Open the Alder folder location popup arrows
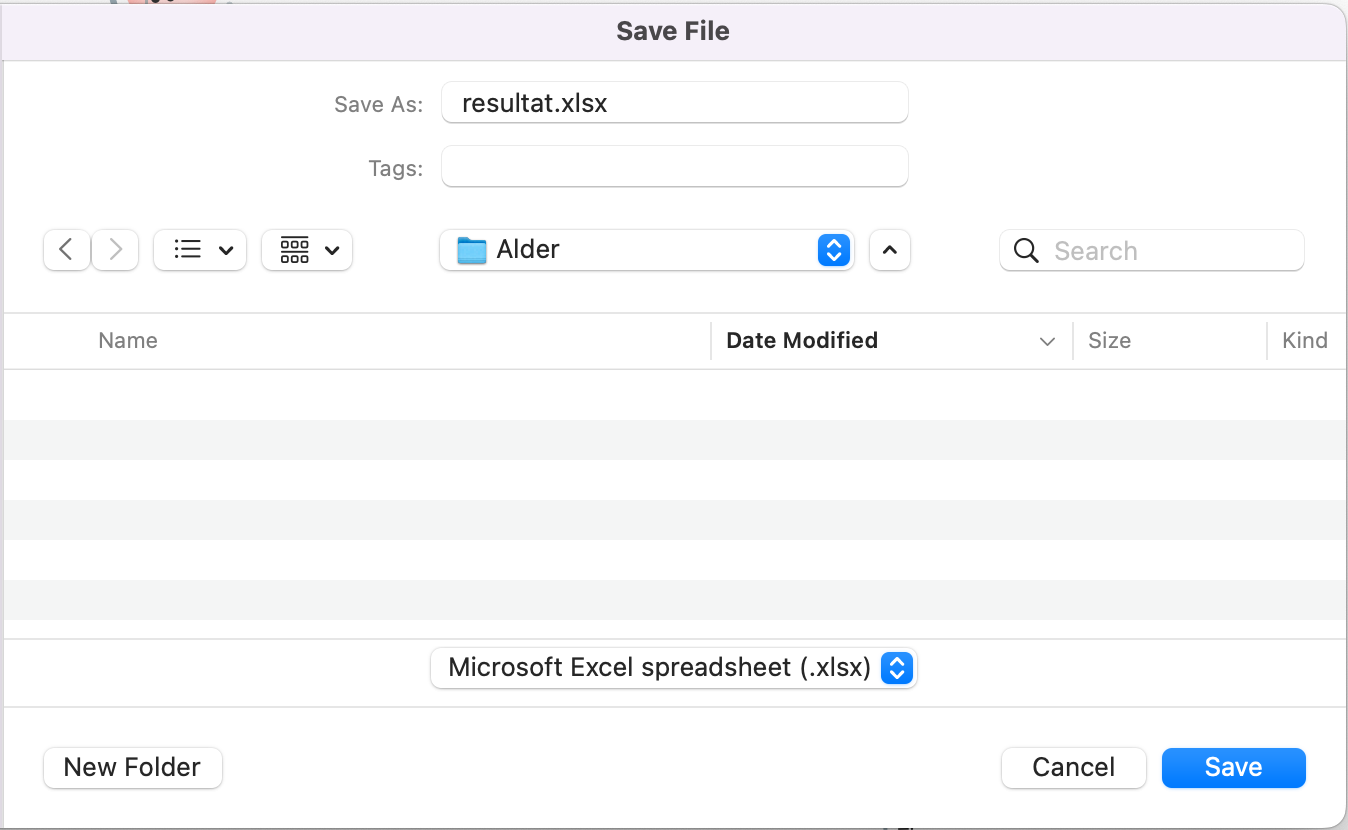The image size is (1348, 830). pyautogui.click(x=833, y=250)
